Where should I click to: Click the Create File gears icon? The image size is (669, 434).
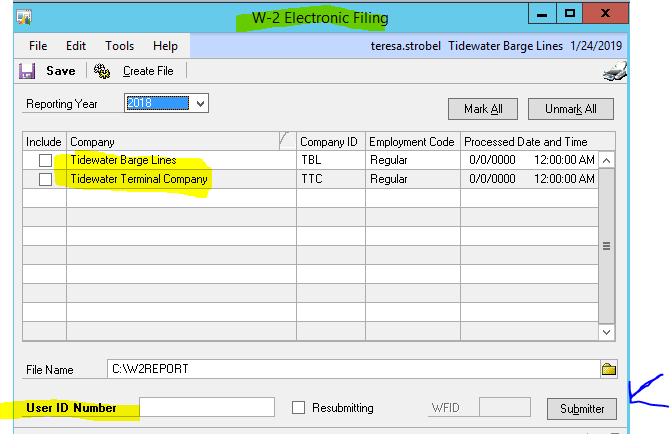(102, 71)
